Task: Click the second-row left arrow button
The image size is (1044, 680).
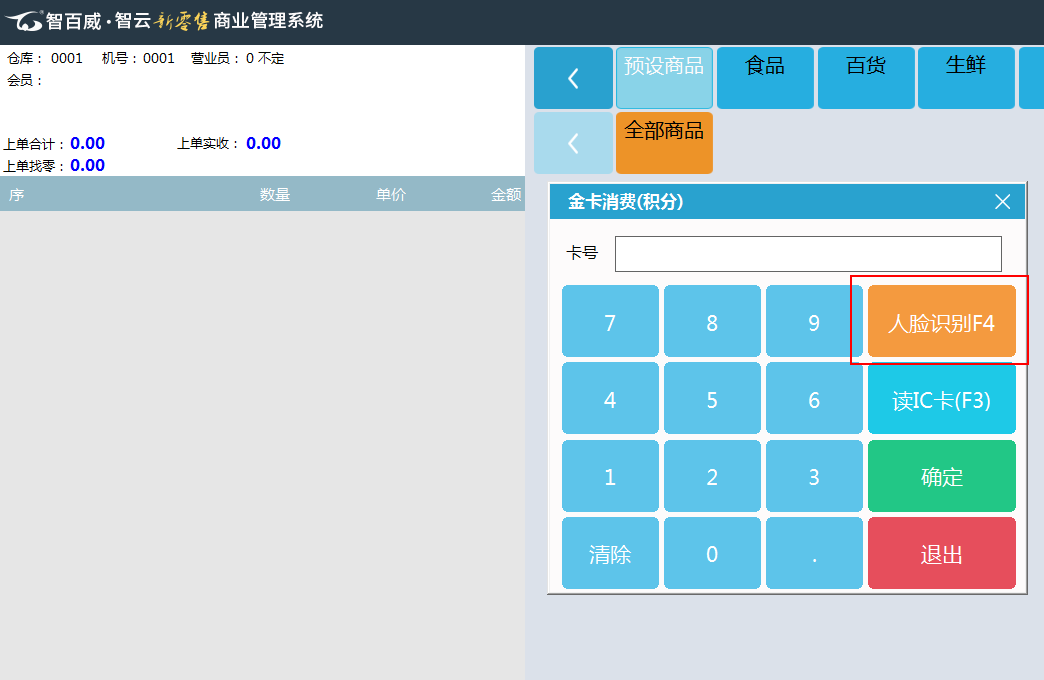Action: 573,143
